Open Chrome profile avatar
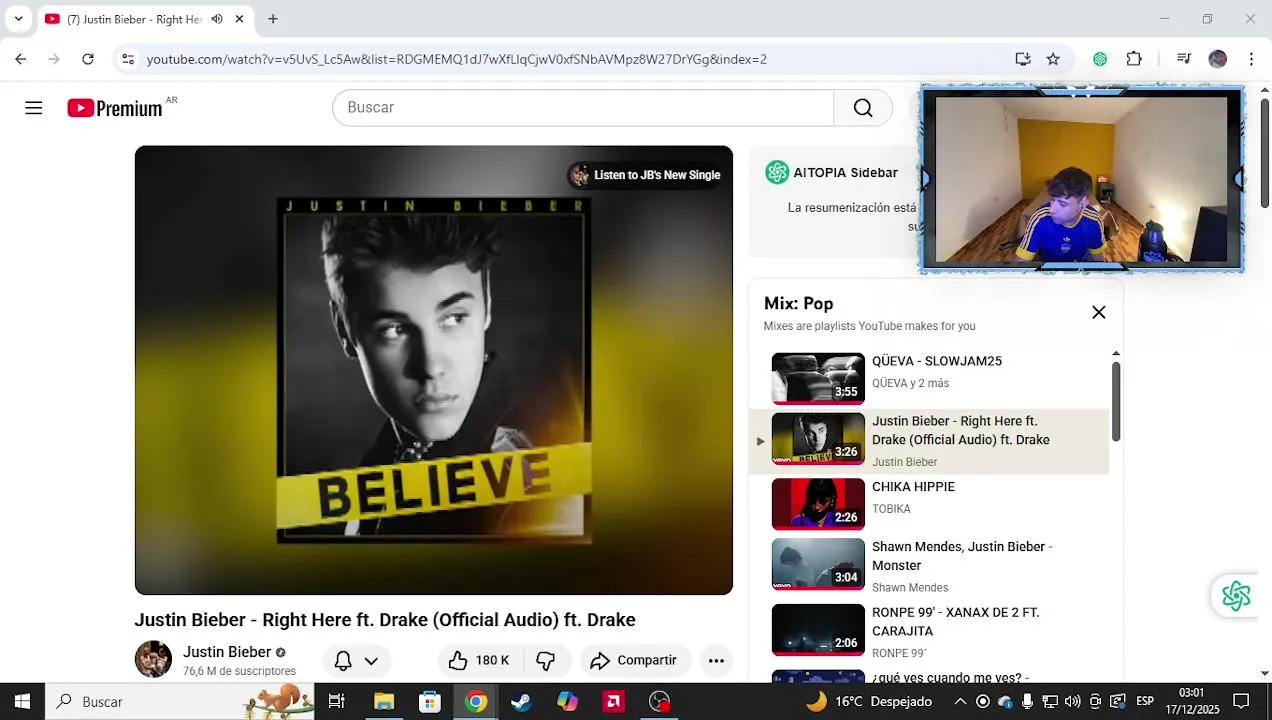Image resolution: width=1272 pixels, height=720 pixels. [x=1217, y=59]
